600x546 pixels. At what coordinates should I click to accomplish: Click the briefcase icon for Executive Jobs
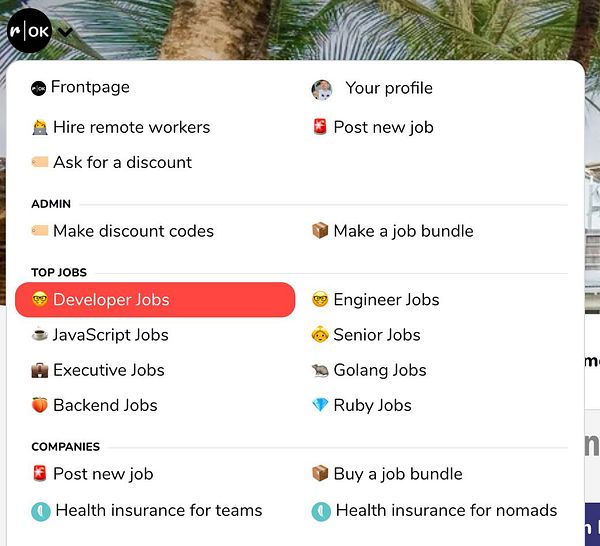pyautogui.click(x=40, y=370)
